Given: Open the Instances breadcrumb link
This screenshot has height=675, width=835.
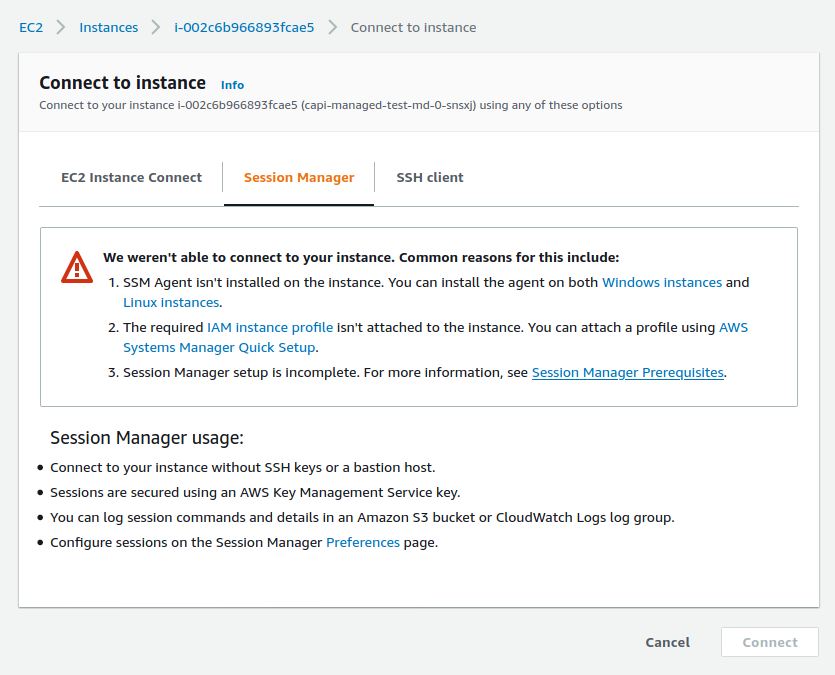Looking at the screenshot, I should (109, 27).
